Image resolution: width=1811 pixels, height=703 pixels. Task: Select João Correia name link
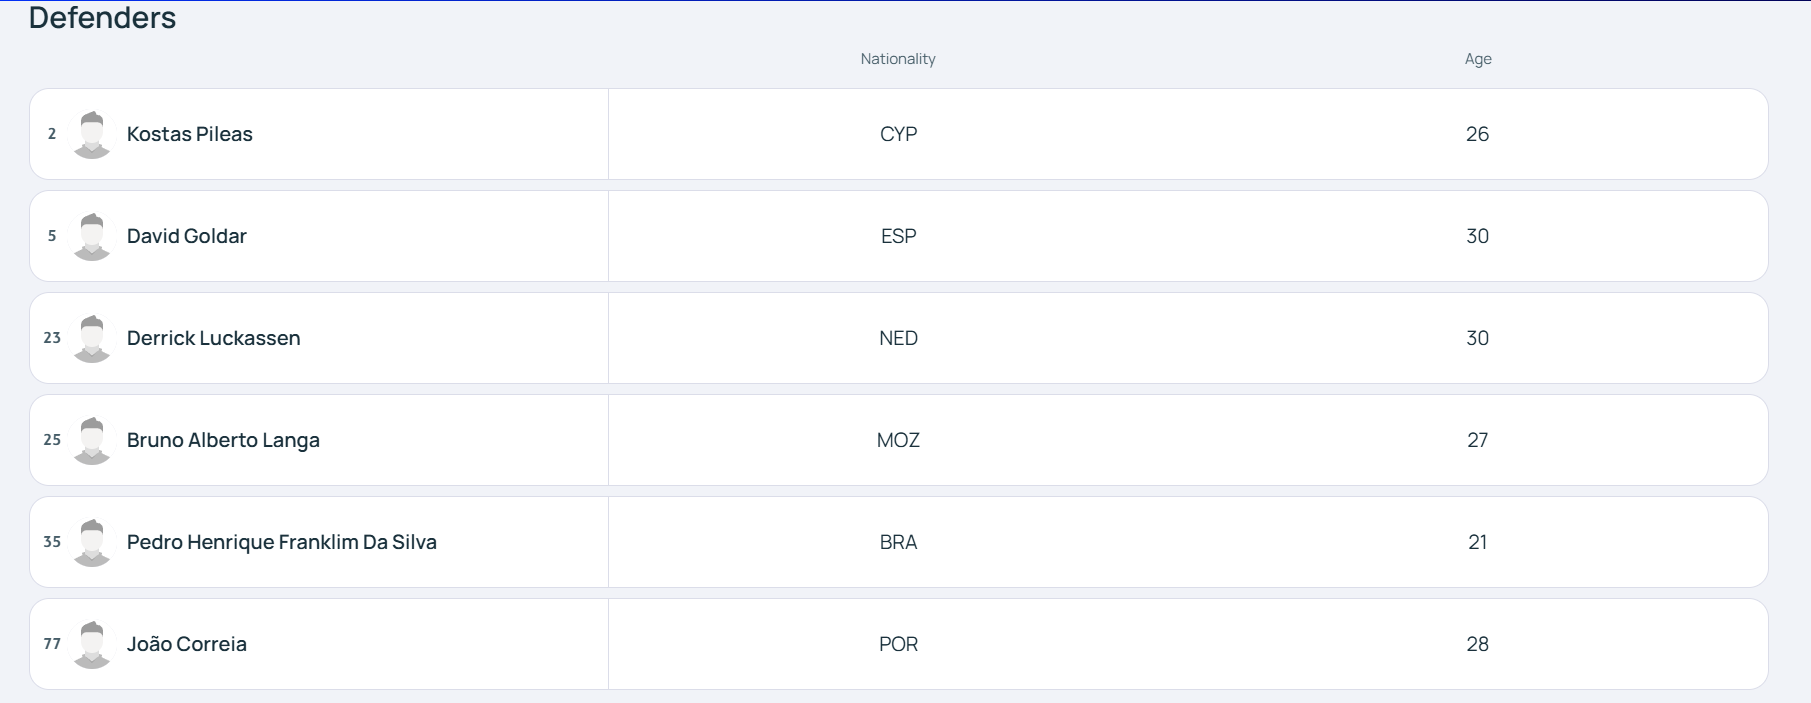tap(187, 644)
